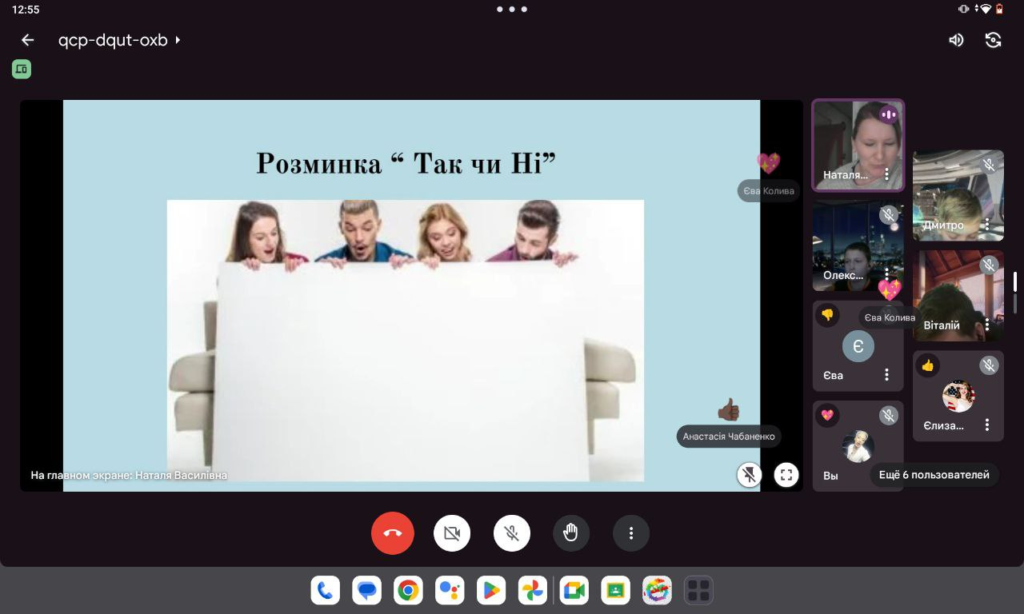1024x614 pixels.
Task: Open options menu for Віталій tile
Action: point(987,325)
